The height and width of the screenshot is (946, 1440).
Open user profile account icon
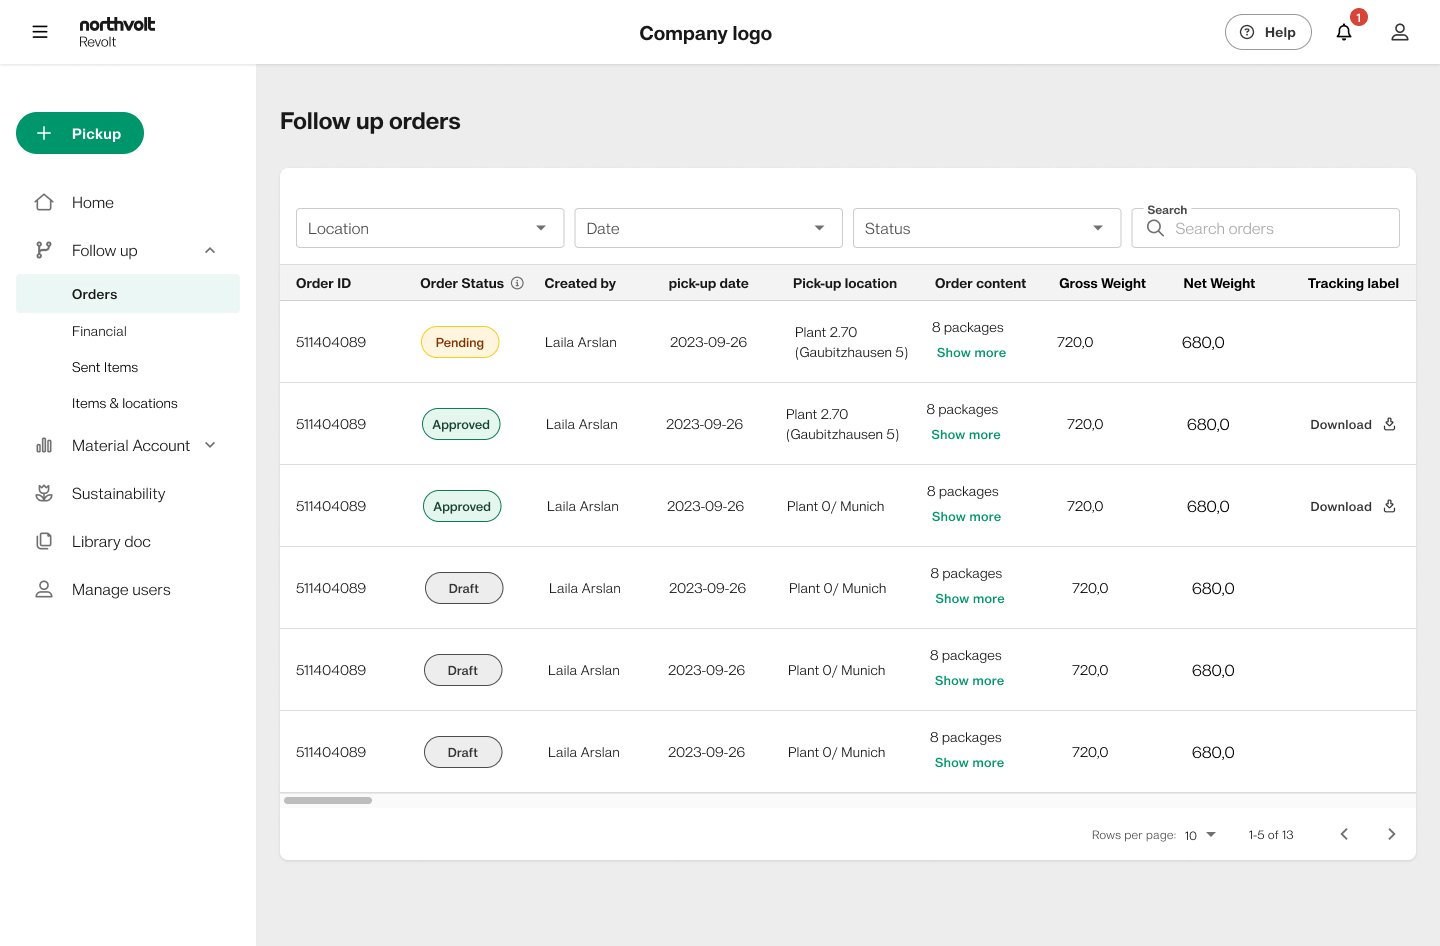1400,32
